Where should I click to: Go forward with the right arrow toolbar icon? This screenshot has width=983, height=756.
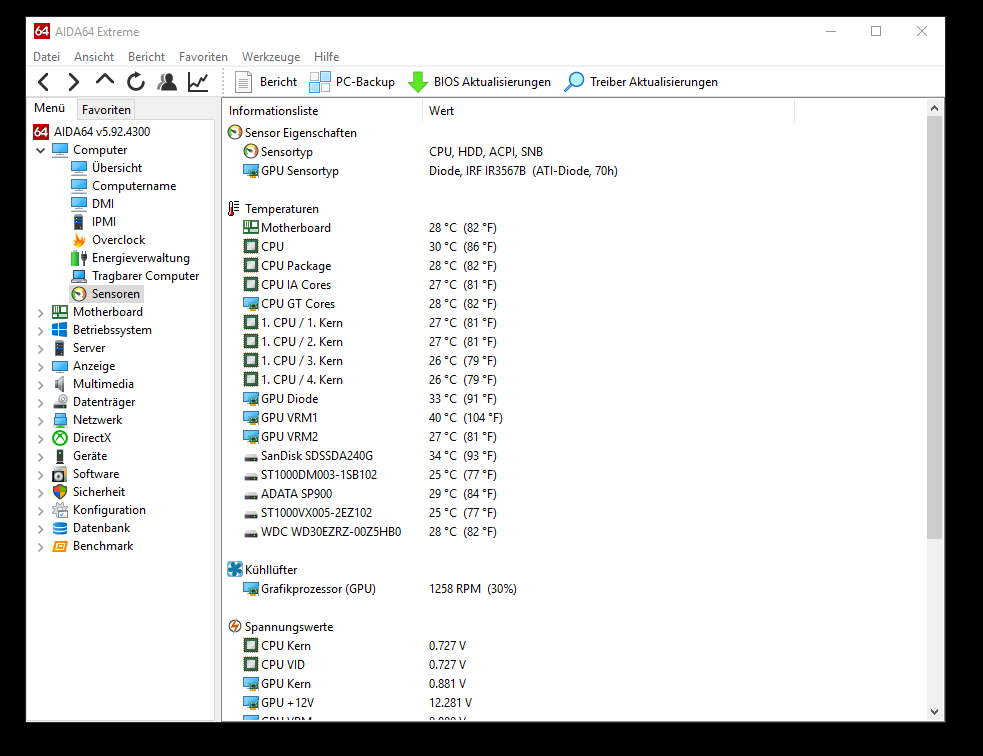[x=73, y=82]
